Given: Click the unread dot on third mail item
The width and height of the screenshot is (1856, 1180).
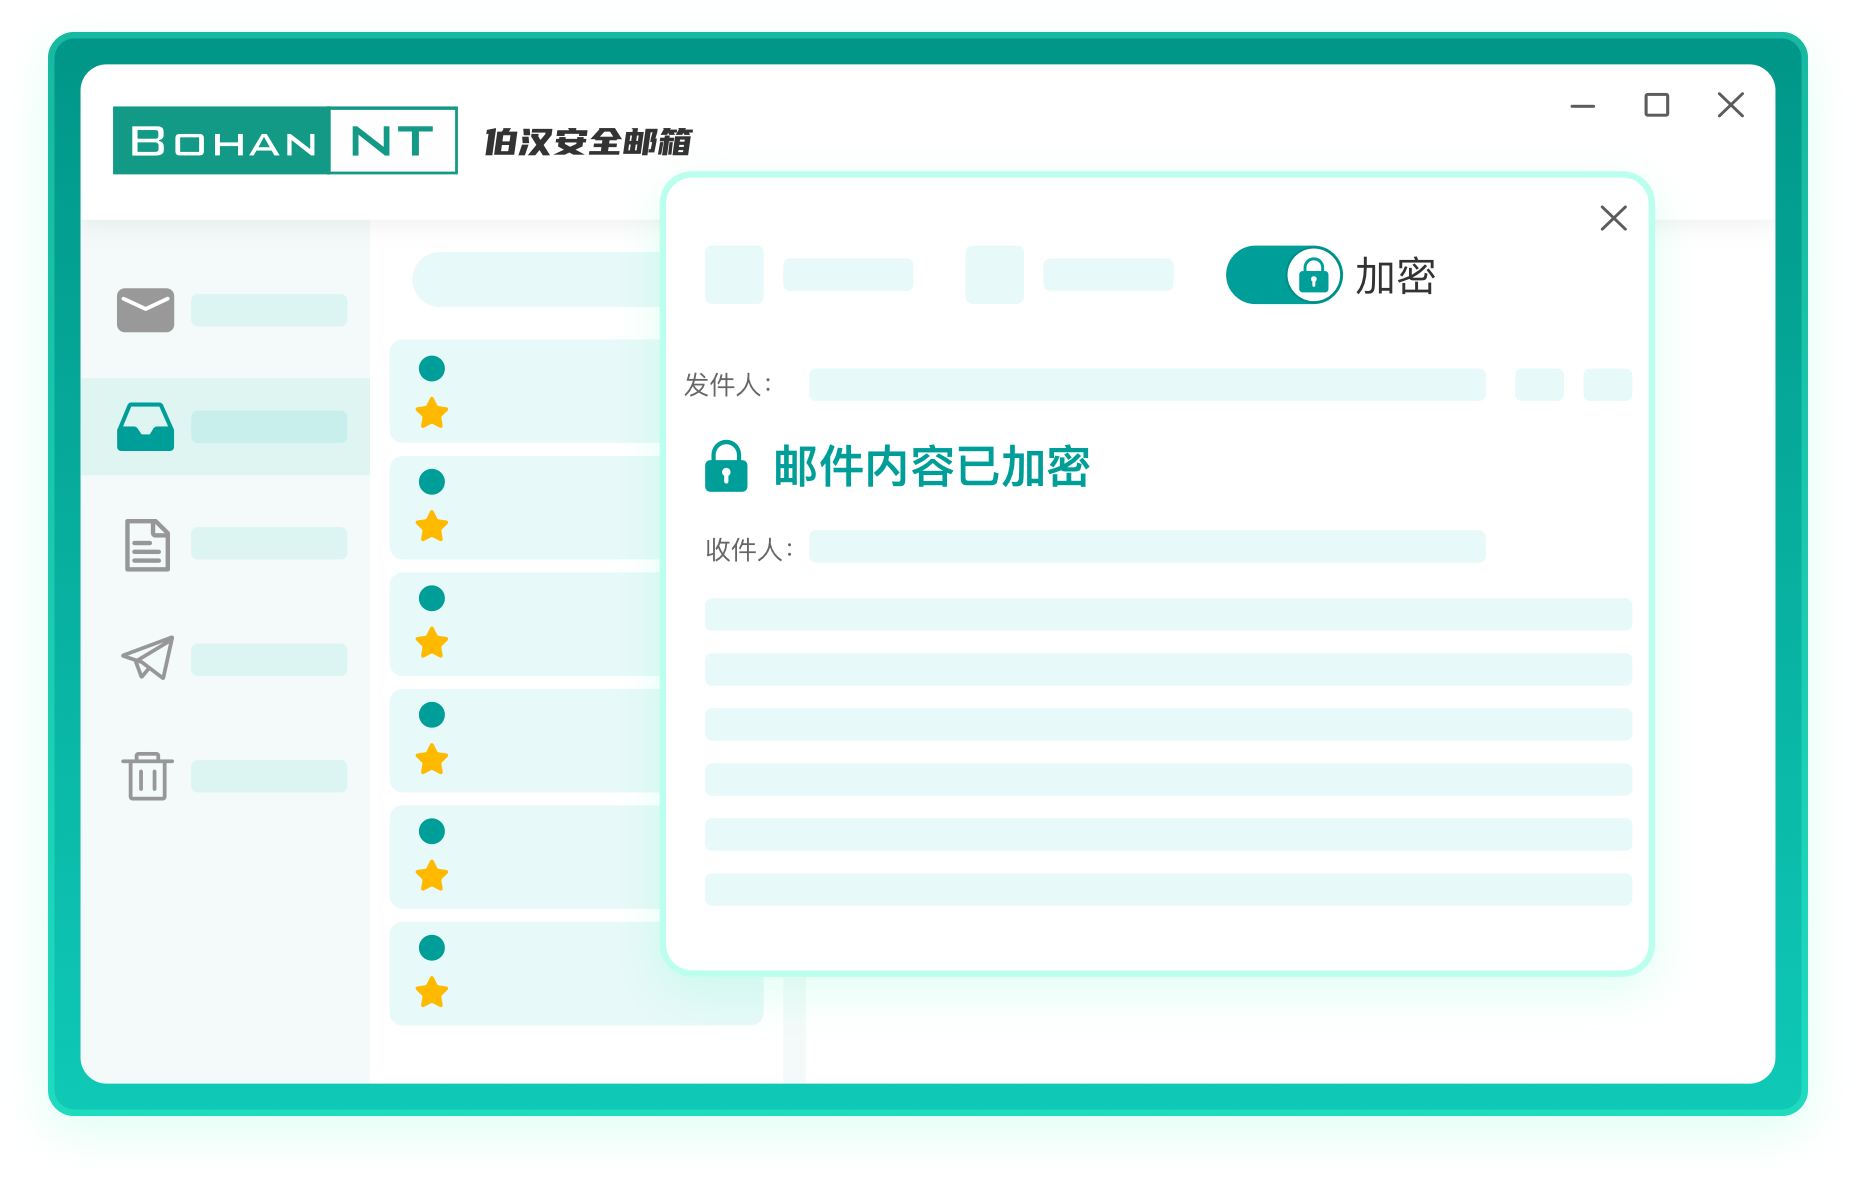Looking at the screenshot, I should point(432,598).
